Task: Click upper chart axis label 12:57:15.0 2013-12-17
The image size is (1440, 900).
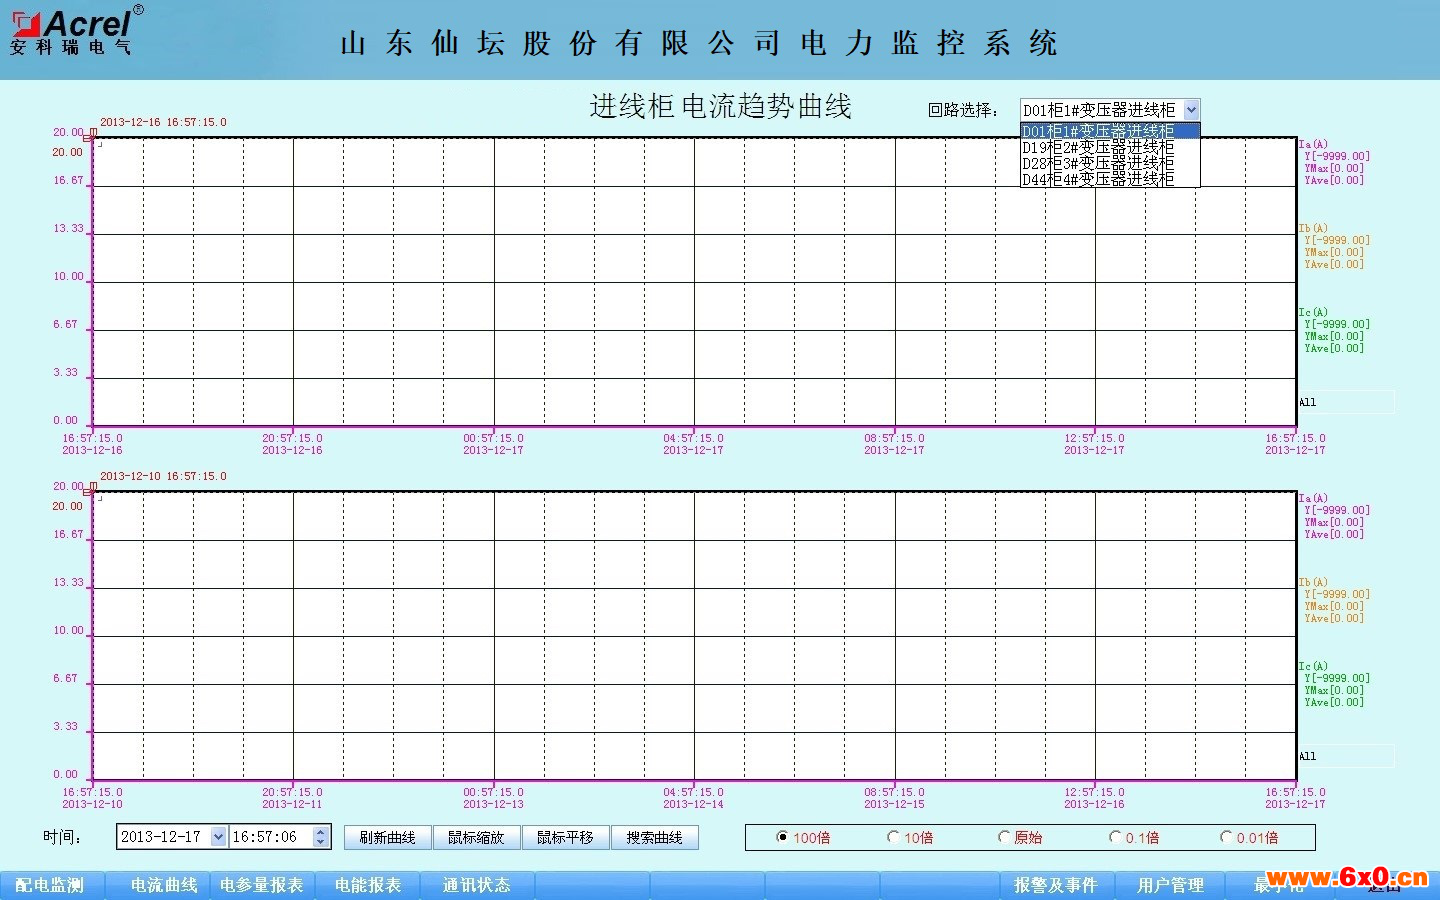Action: [x=1094, y=444]
